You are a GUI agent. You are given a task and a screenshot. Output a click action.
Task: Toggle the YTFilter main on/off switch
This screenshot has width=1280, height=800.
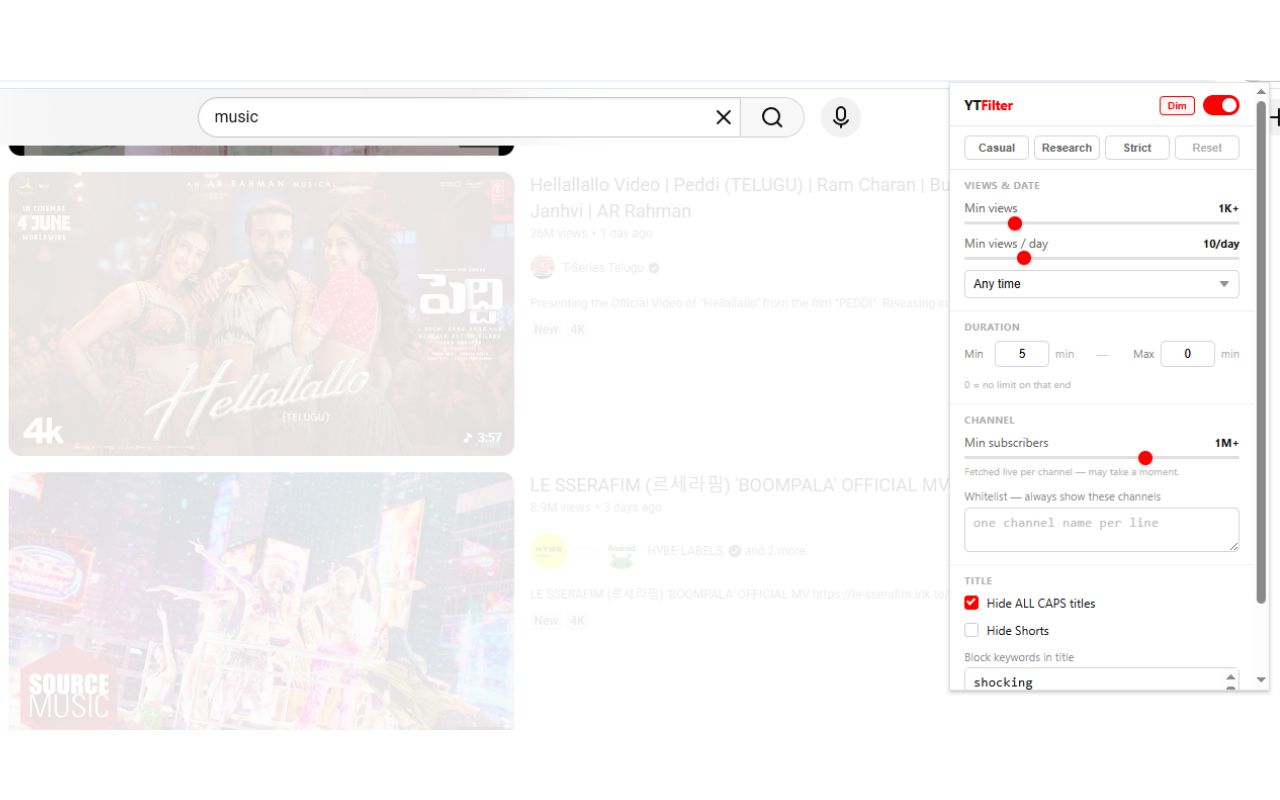tap(1221, 105)
